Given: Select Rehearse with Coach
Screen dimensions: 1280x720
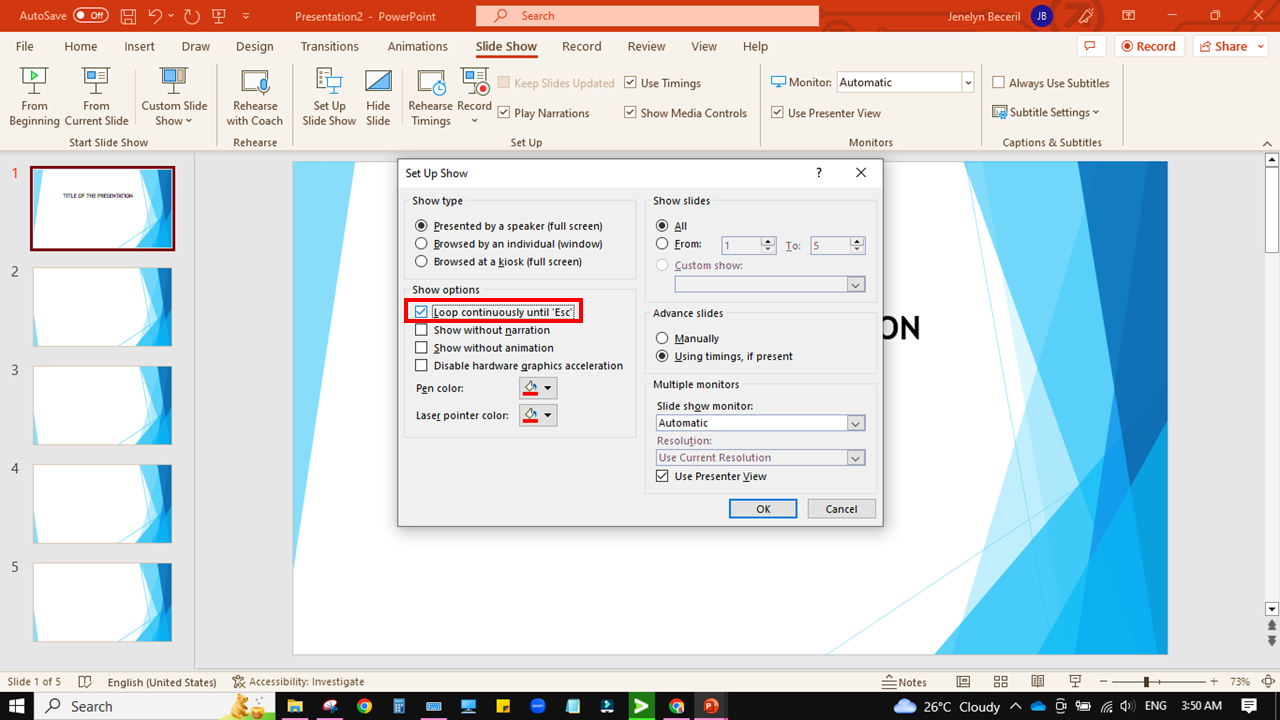Looking at the screenshot, I should (254, 95).
